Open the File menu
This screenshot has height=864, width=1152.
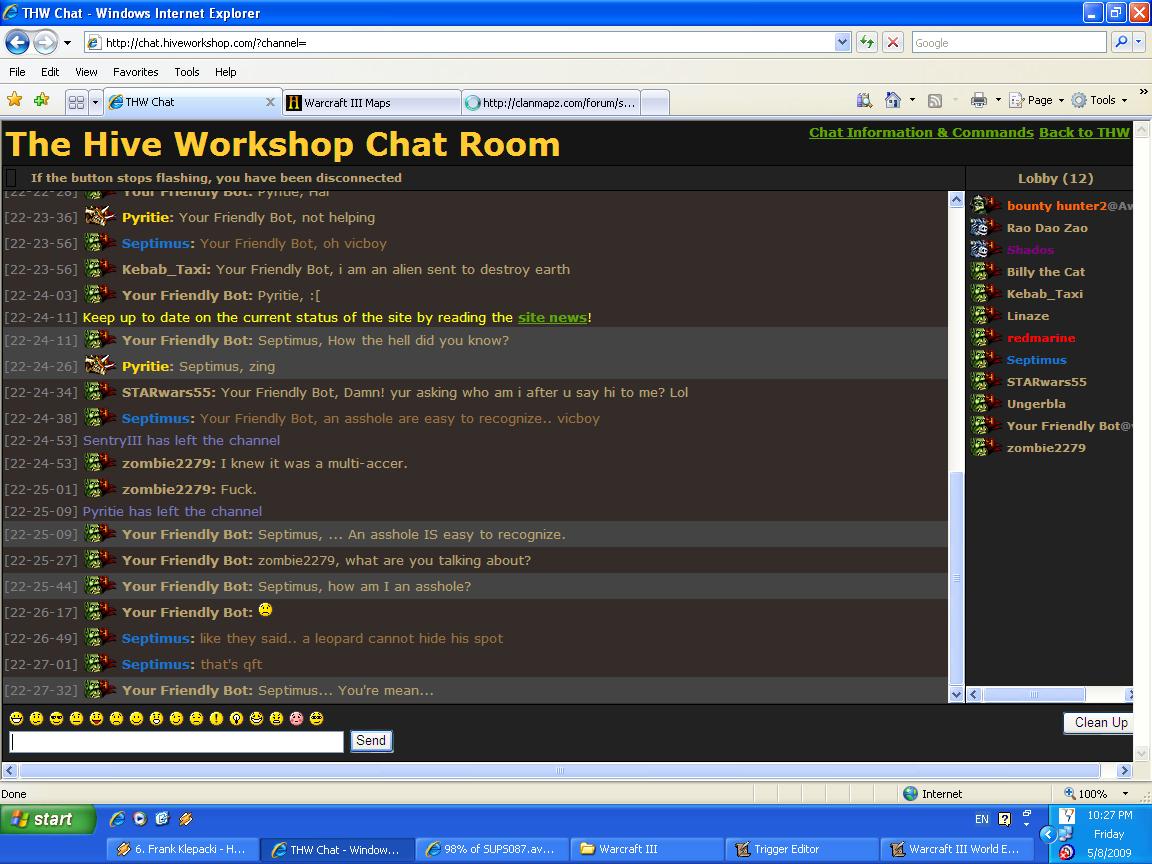(17, 72)
